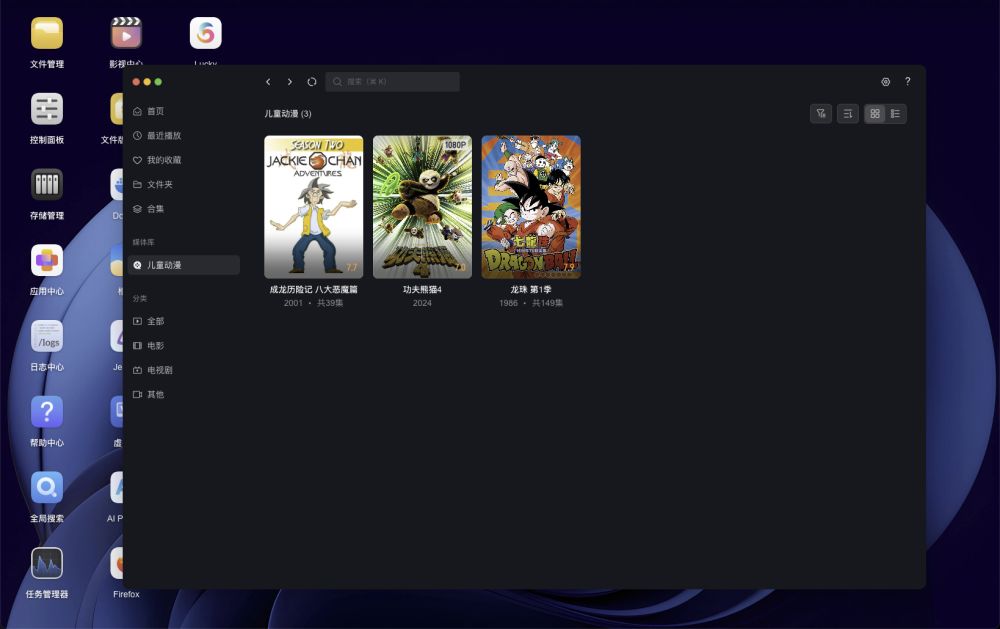The image size is (1000, 629).
Task: Open 最近播放 list
Action: tap(184, 135)
